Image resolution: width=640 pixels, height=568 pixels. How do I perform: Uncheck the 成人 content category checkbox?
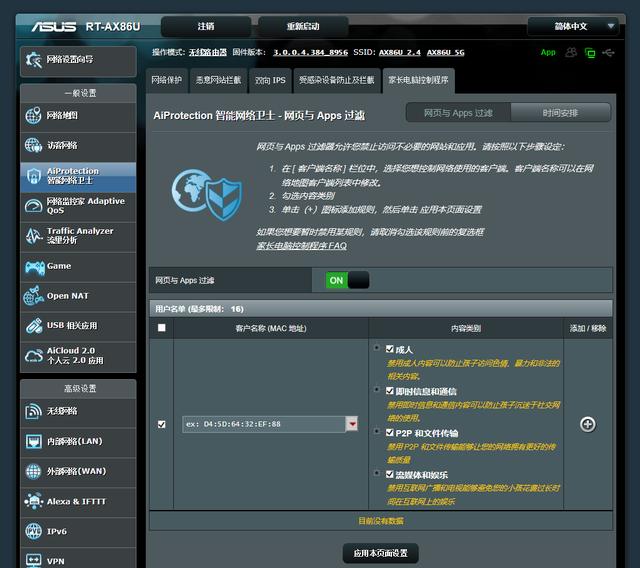tap(389, 349)
